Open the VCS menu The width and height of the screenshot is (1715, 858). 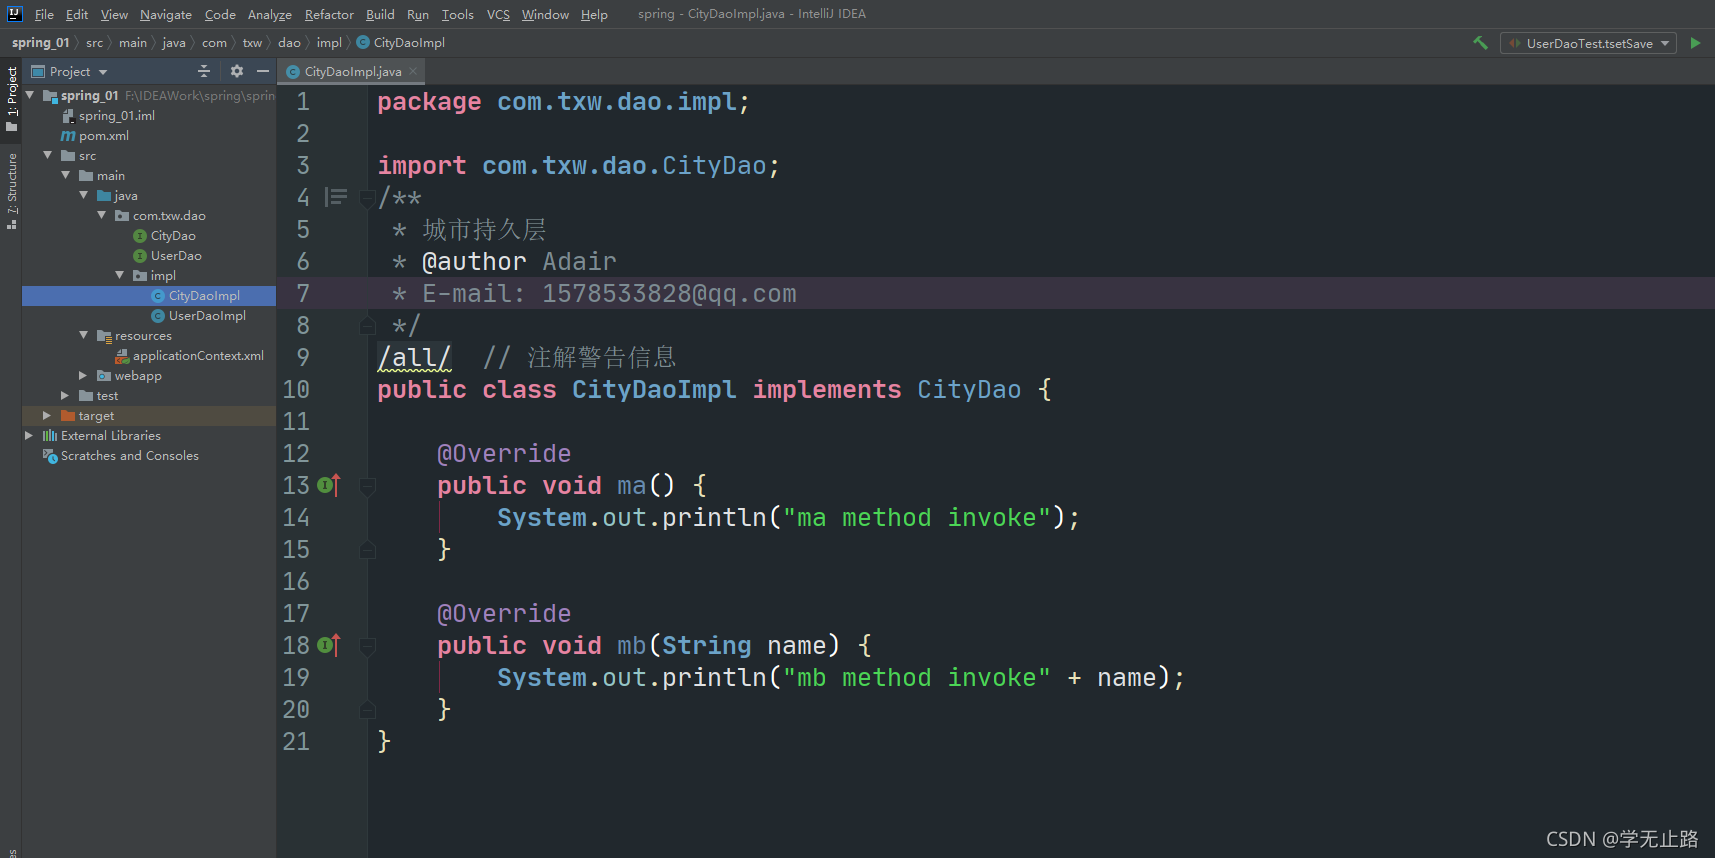pos(498,14)
